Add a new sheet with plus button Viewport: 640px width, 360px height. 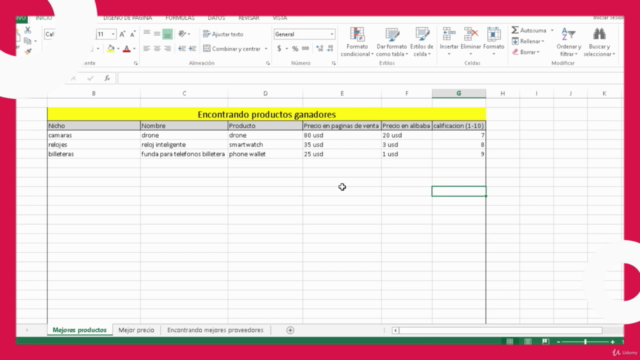coord(290,330)
